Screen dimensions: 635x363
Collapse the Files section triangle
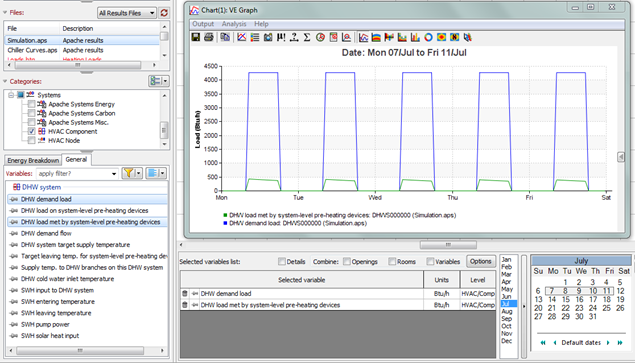coord(5,13)
